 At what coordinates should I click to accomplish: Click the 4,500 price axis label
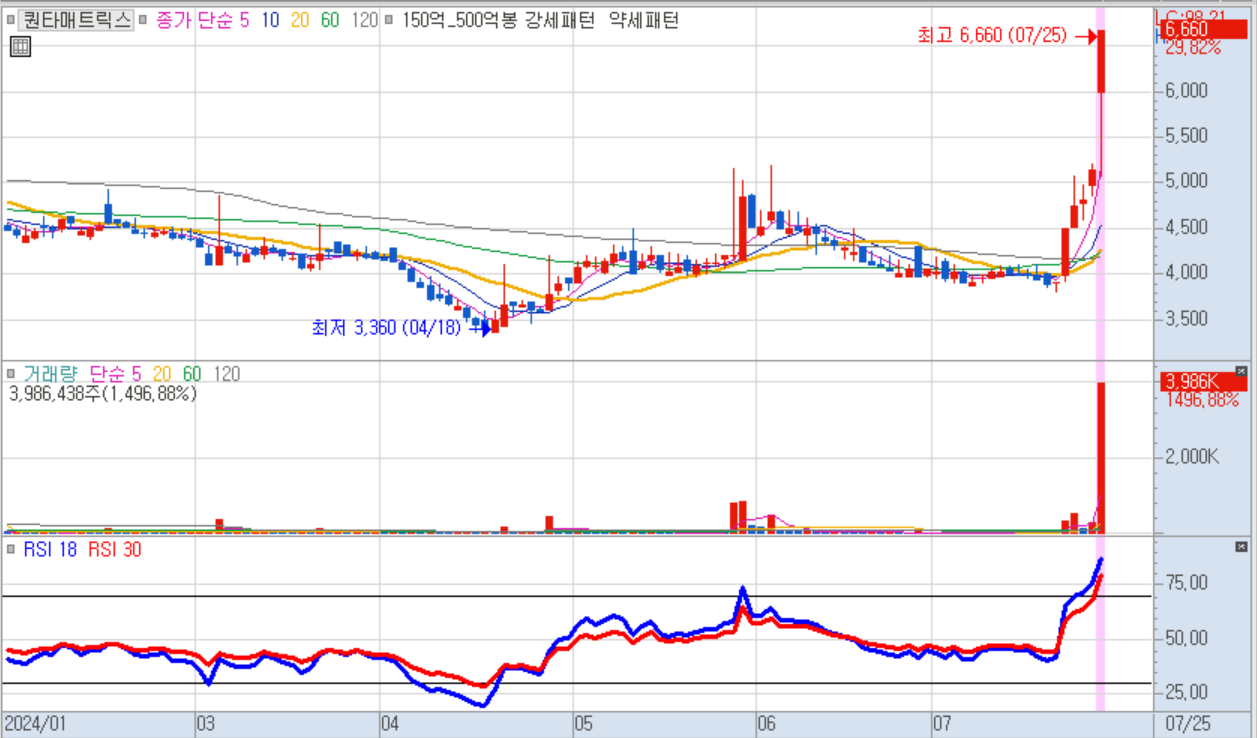tap(1187, 227)
